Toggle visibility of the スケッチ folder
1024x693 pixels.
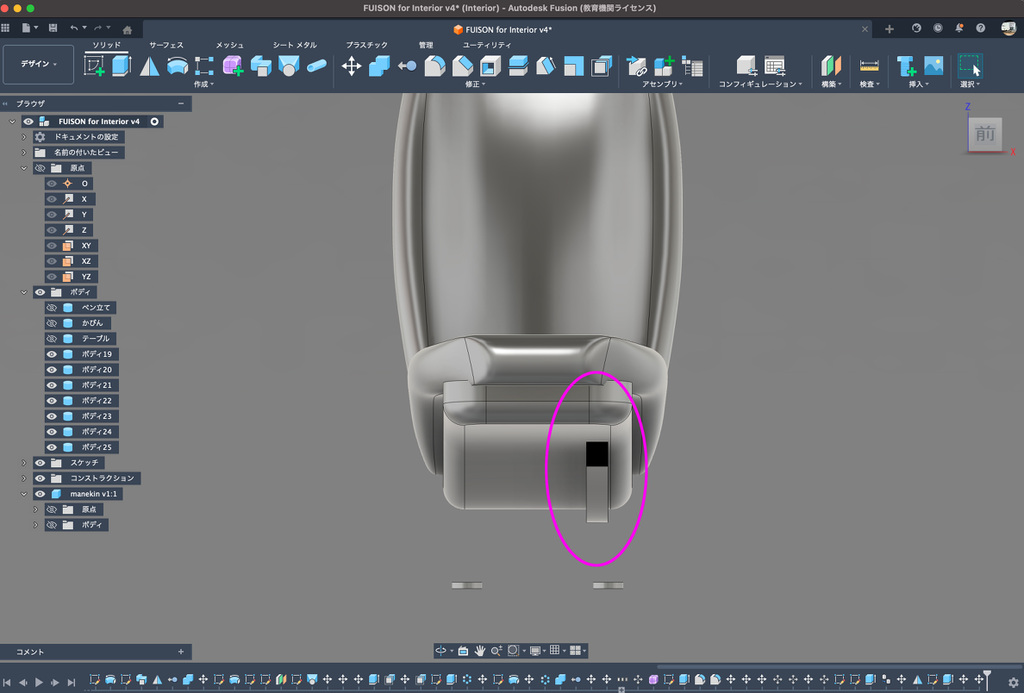click(40, 463)
